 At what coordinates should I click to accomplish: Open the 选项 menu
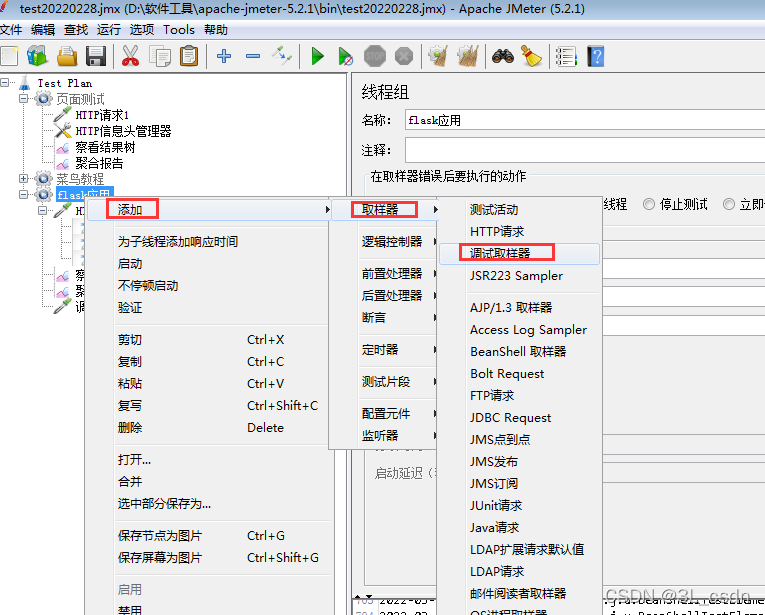pos(141,30)
